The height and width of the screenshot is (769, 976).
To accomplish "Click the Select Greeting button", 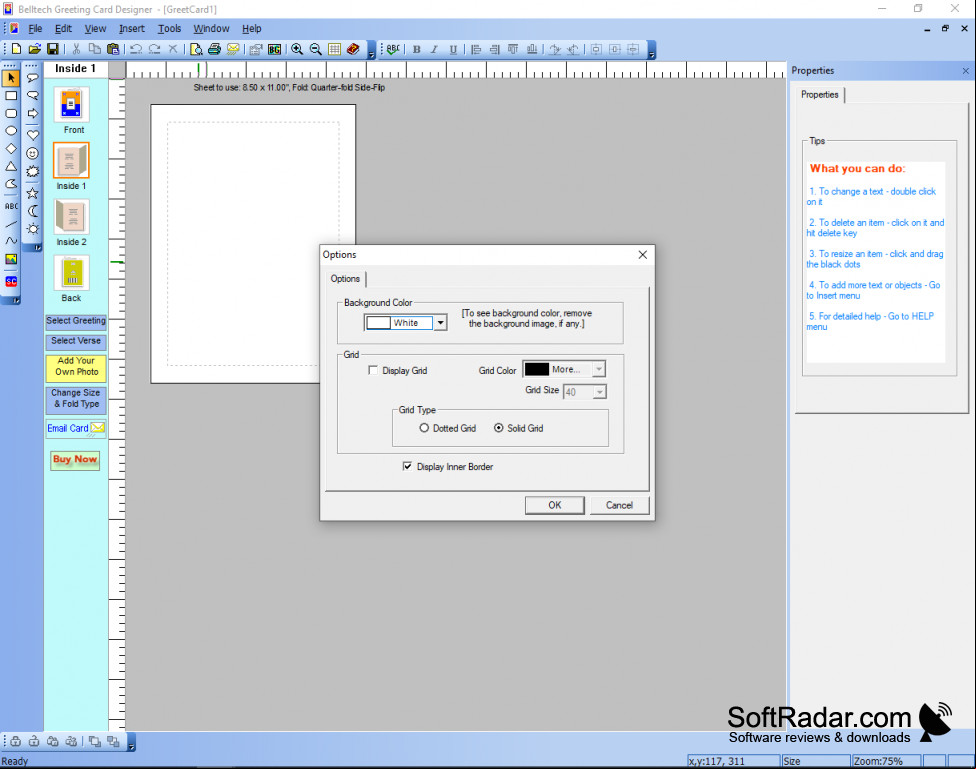I will click(76, 321).
